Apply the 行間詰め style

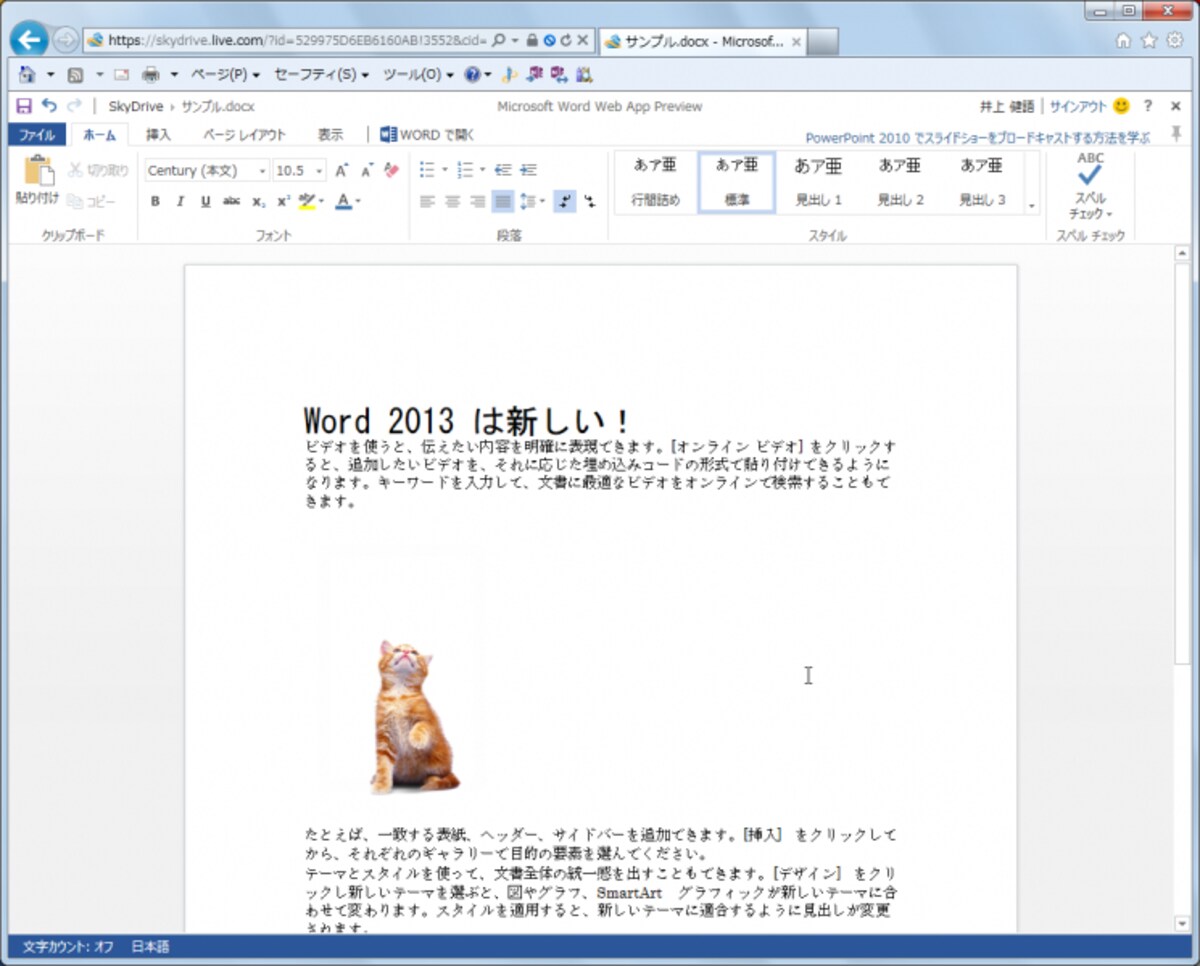[655, 182]
